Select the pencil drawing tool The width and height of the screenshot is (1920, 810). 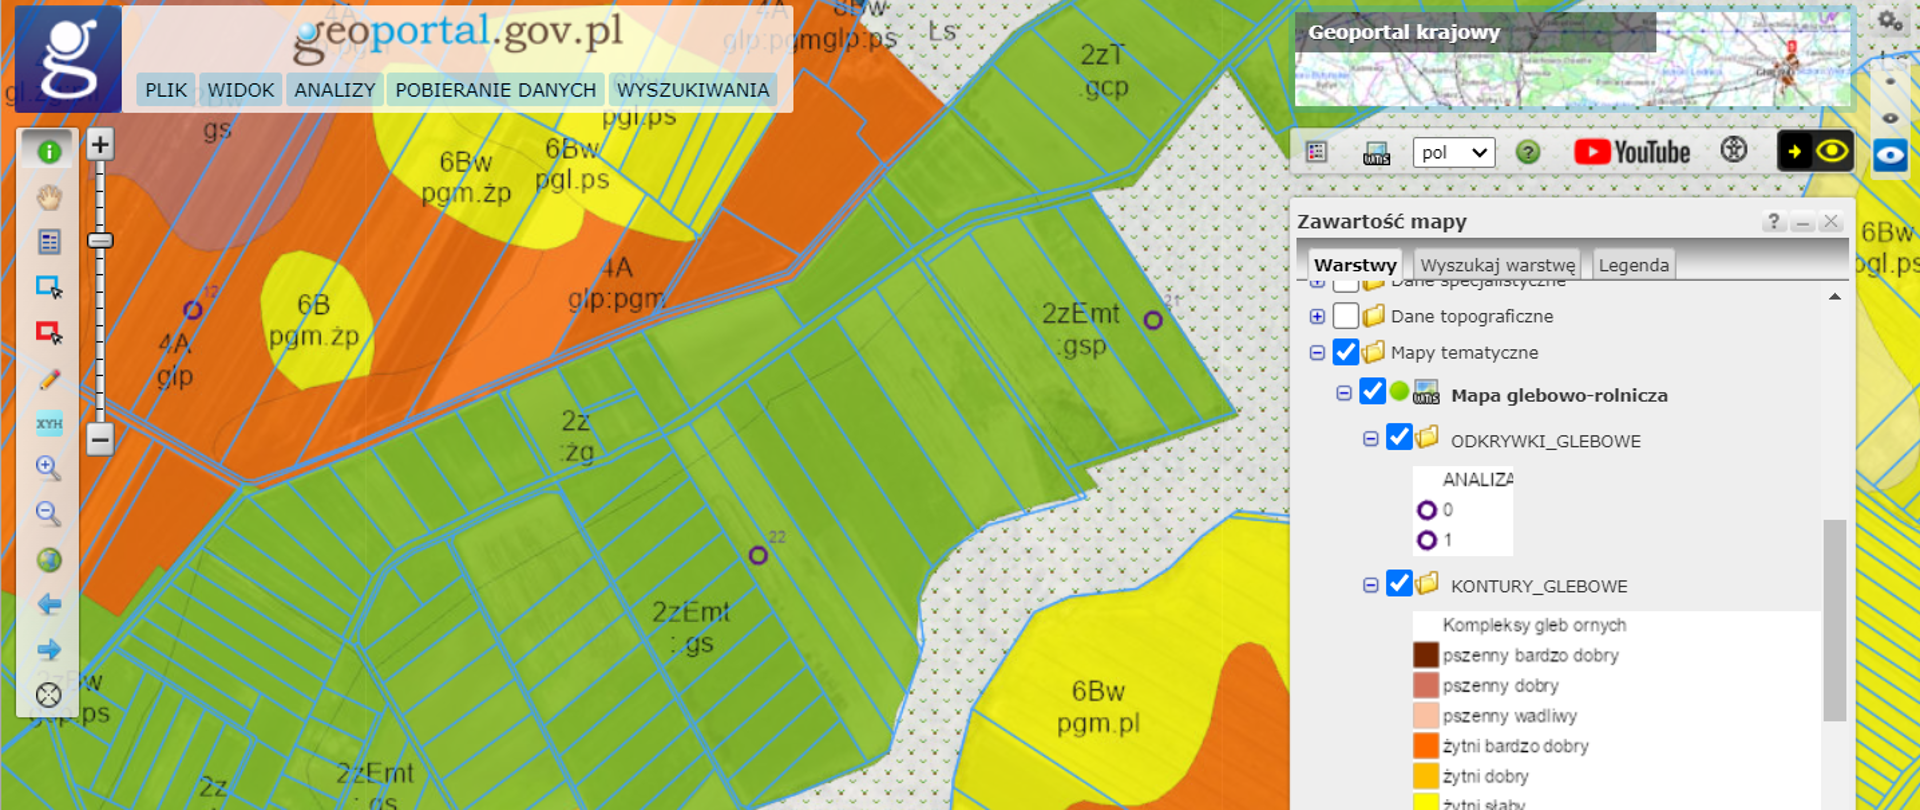point(49,379)
